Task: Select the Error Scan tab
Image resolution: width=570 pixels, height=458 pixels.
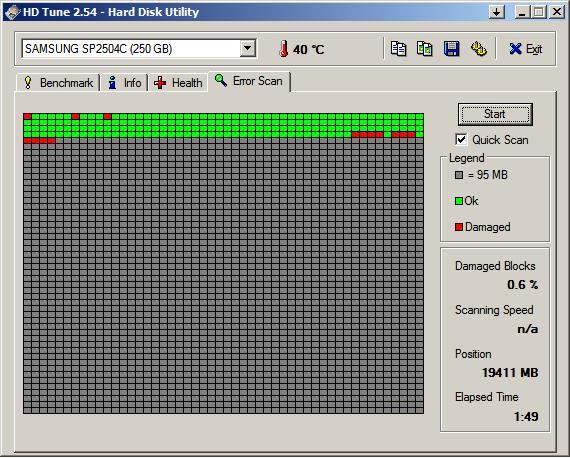Action: pyautogui.click(x=249, y=81)
